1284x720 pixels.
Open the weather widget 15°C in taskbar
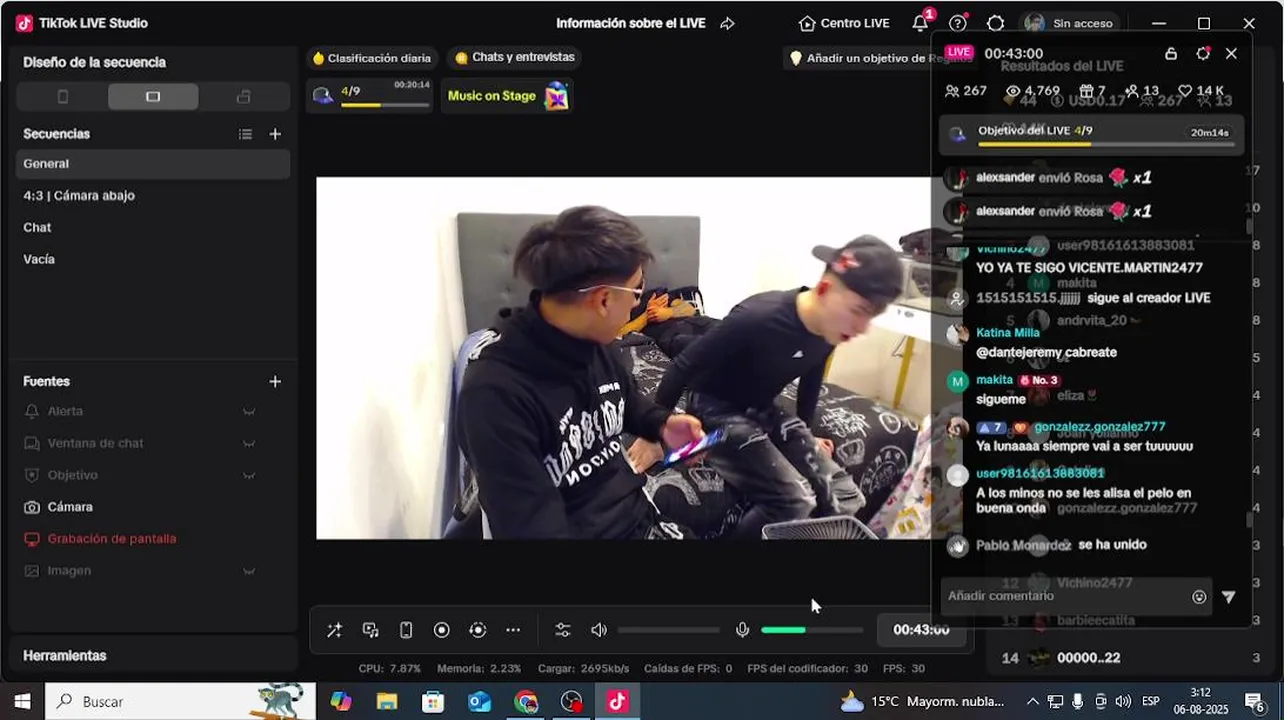tap(923, 702)
